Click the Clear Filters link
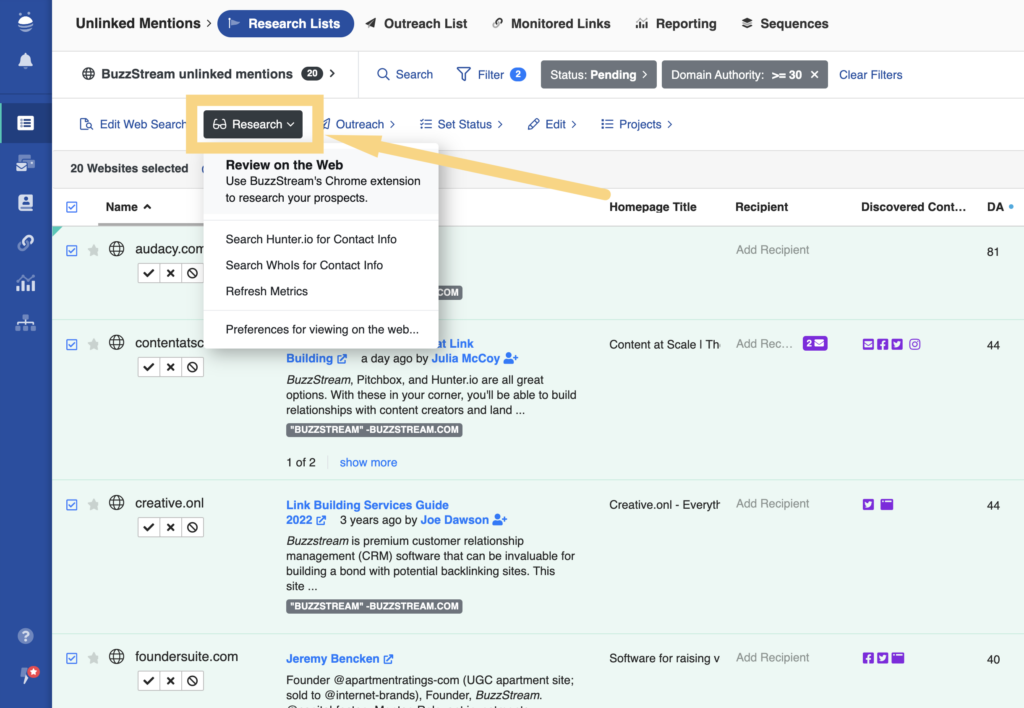Viewport: 1024px width, 708px height. [x=870, y=74]
